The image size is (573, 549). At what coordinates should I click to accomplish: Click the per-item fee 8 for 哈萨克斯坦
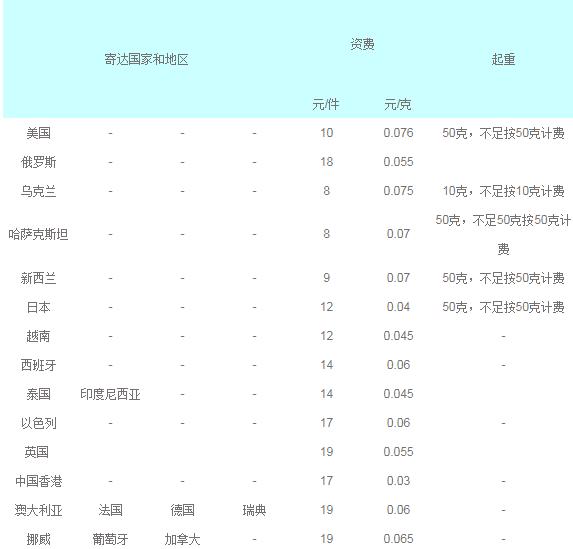(x=326, y=234)
